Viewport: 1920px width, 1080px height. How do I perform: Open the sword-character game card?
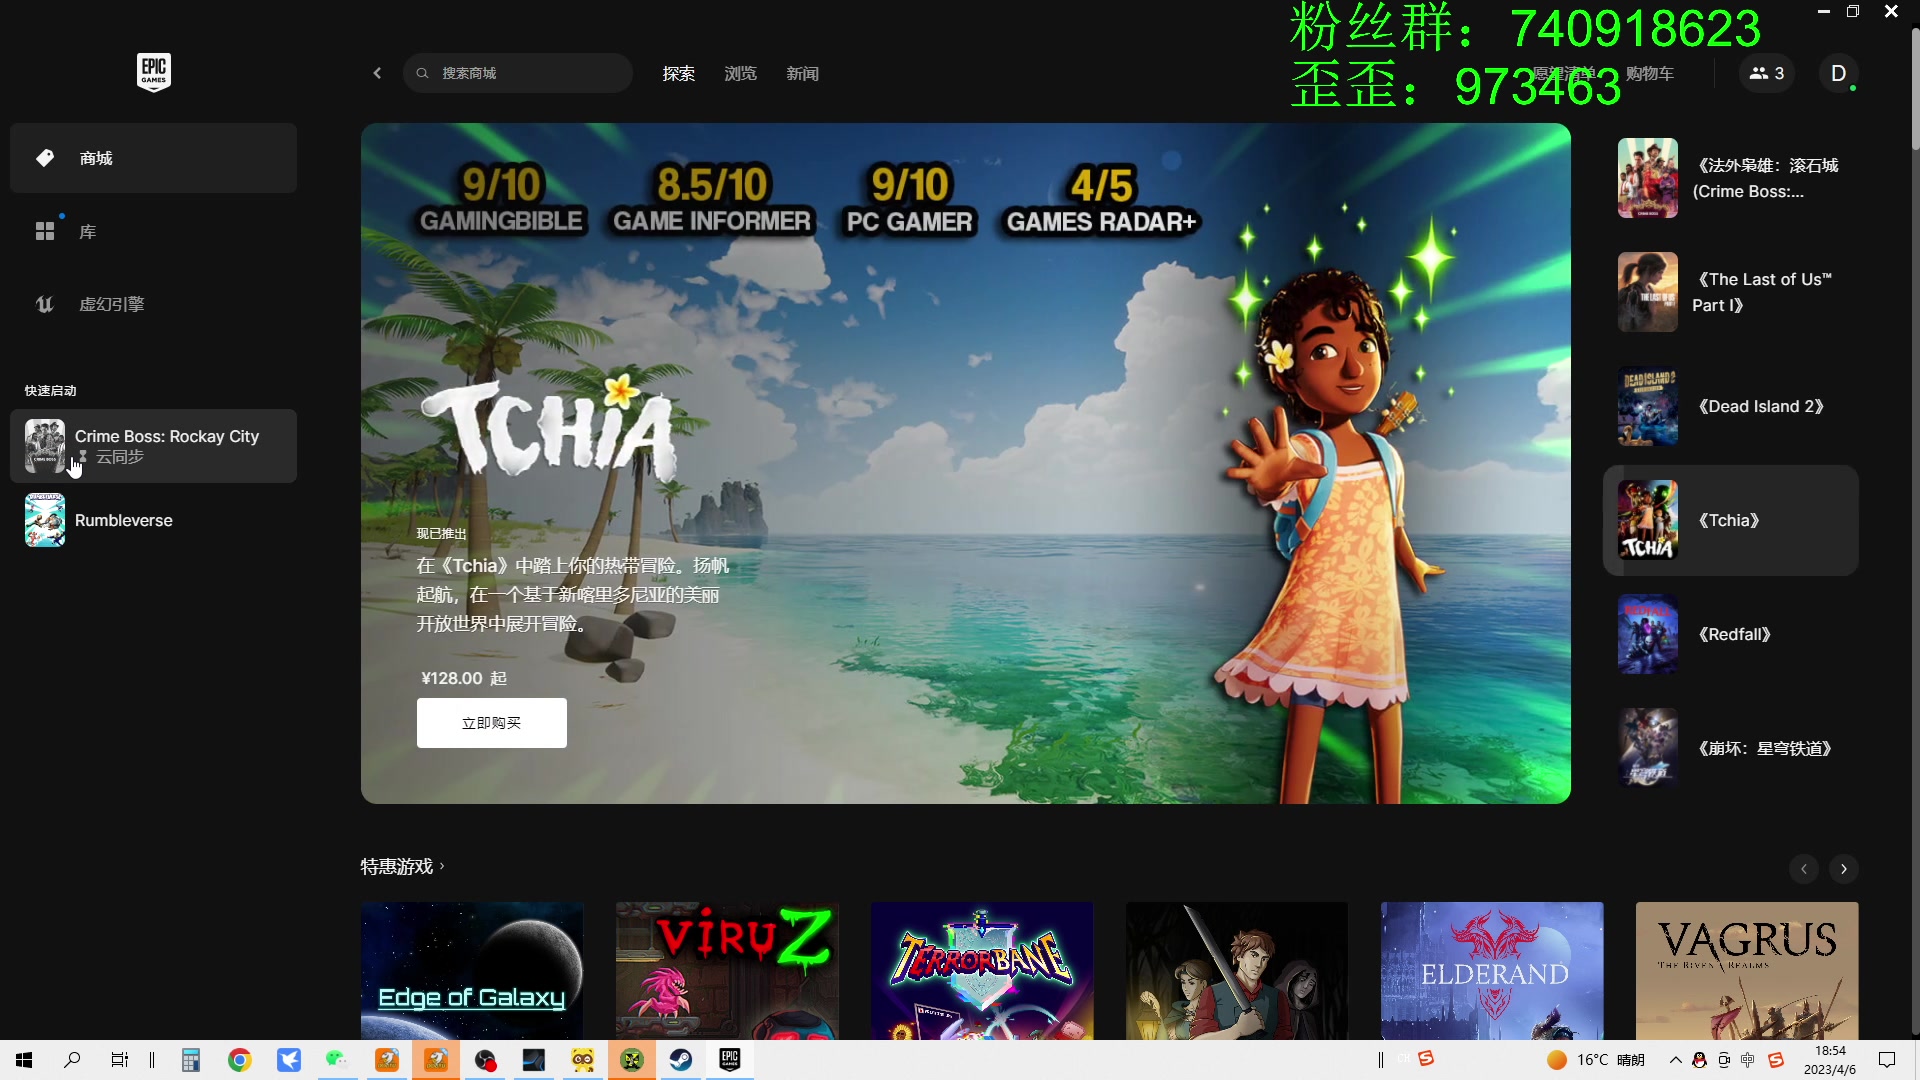[x=1237, y=971]
